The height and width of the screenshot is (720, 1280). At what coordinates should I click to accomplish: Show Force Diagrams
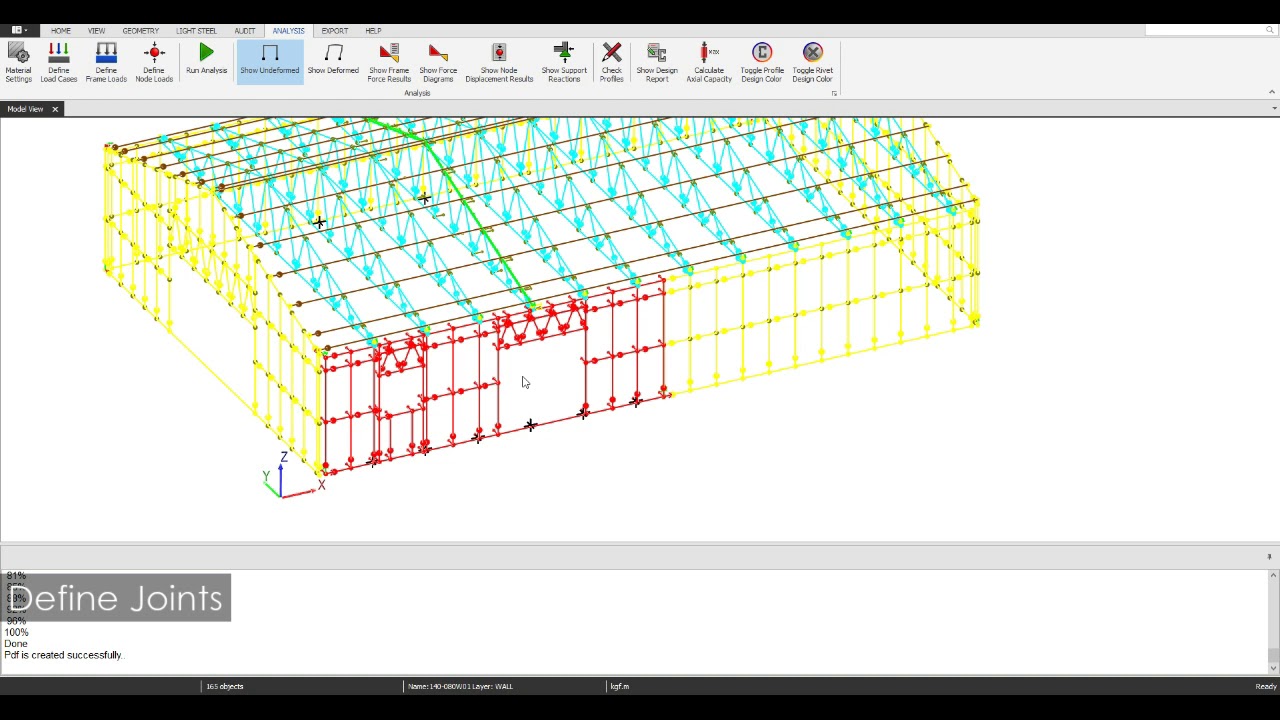pyautogui.click(x=438, y=62)
